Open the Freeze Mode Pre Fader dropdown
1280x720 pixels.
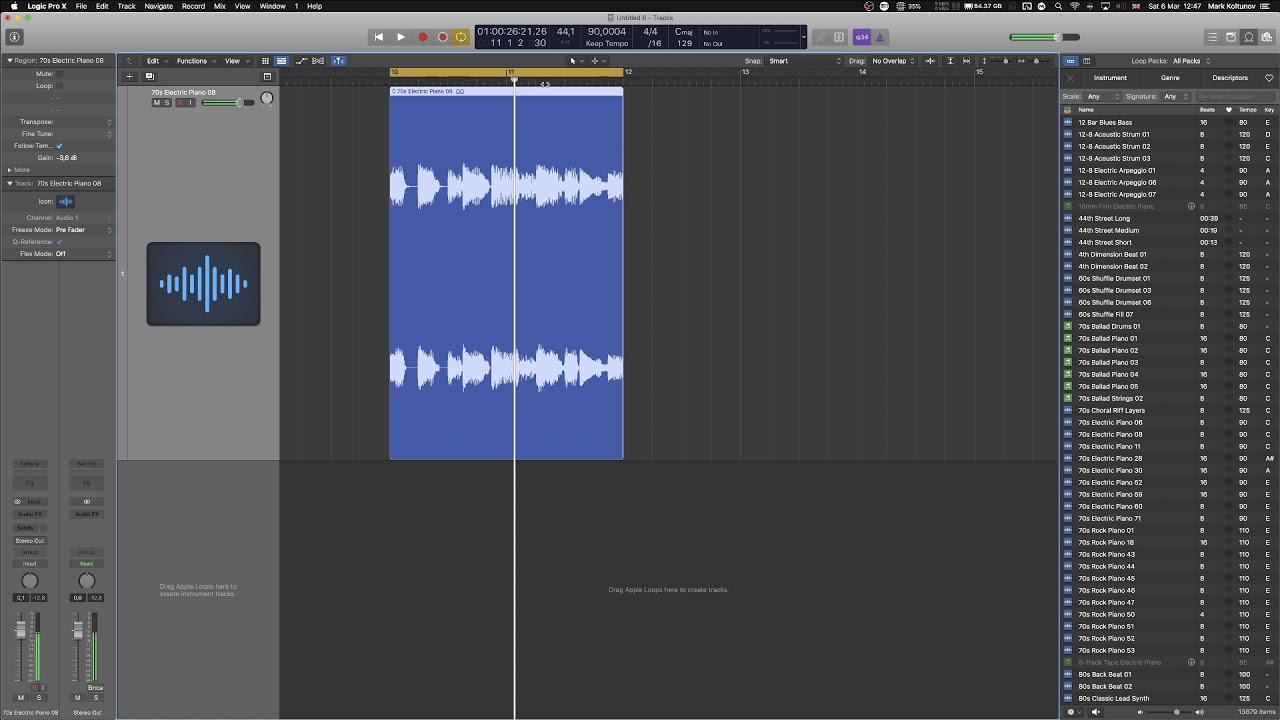click(x=84, y=230)
